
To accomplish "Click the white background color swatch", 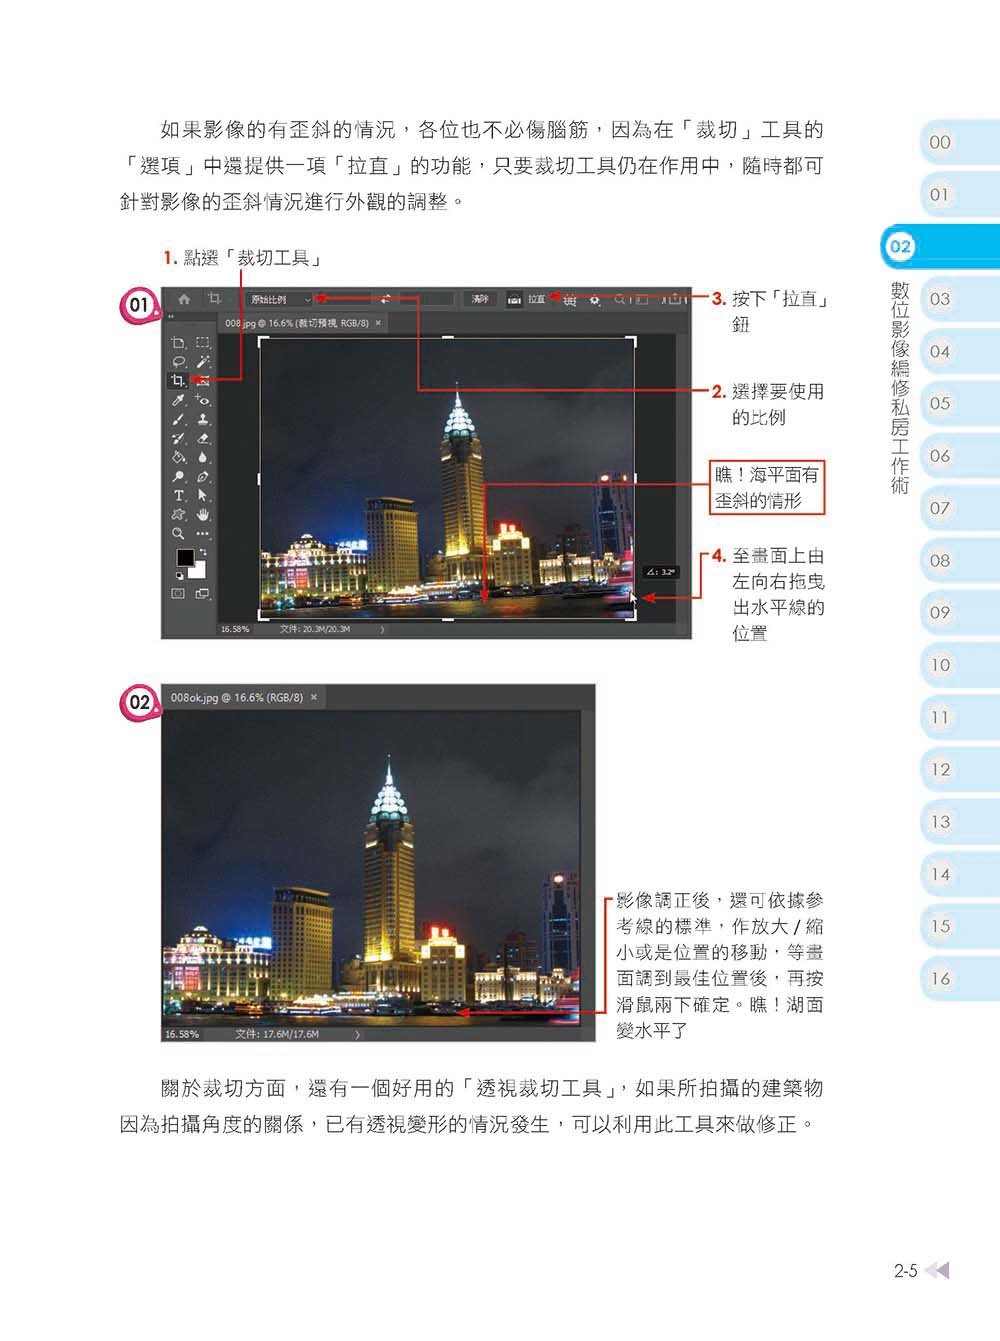I will (x=197, y=569).
